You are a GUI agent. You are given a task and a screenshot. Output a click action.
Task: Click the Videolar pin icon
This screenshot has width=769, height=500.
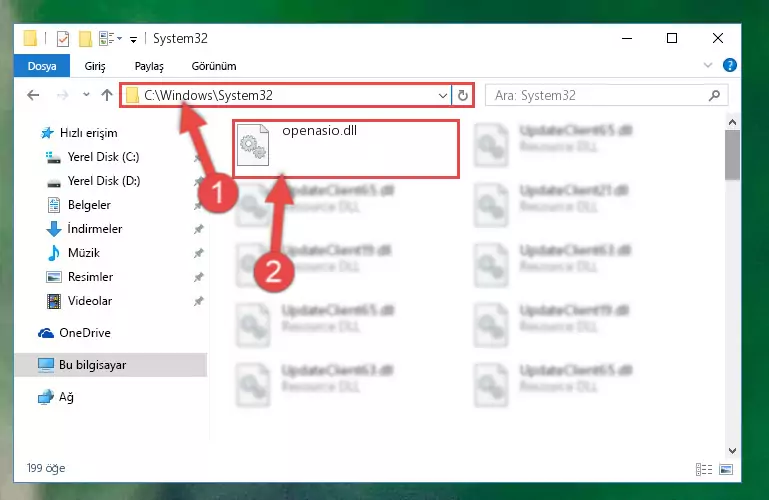[199, 301]
